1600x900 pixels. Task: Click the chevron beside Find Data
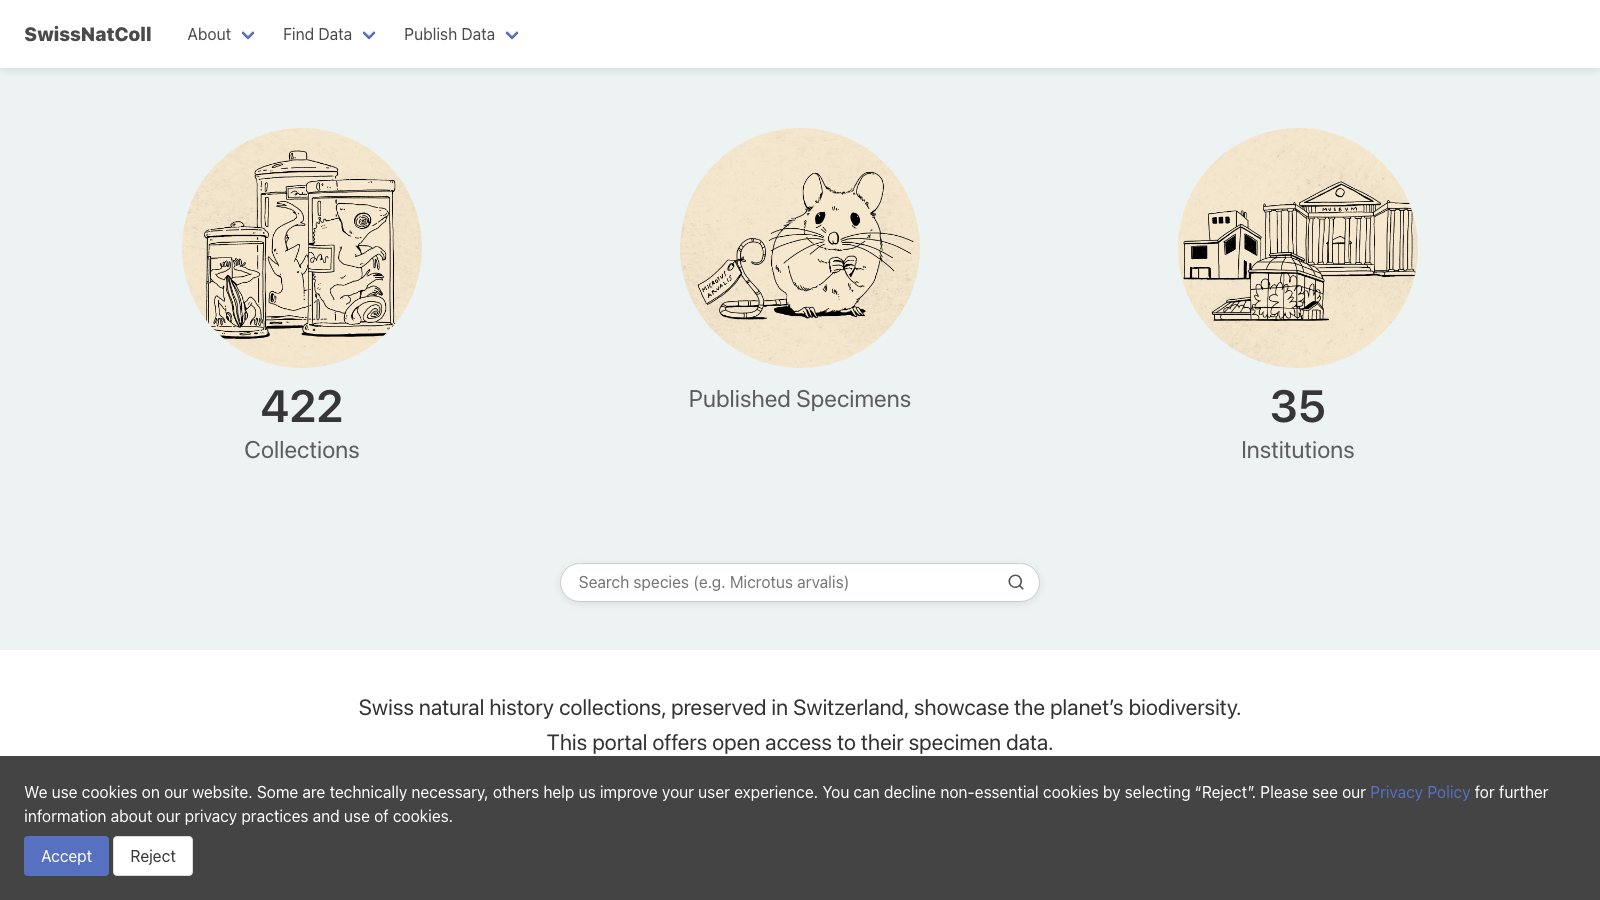pos(368,34)
